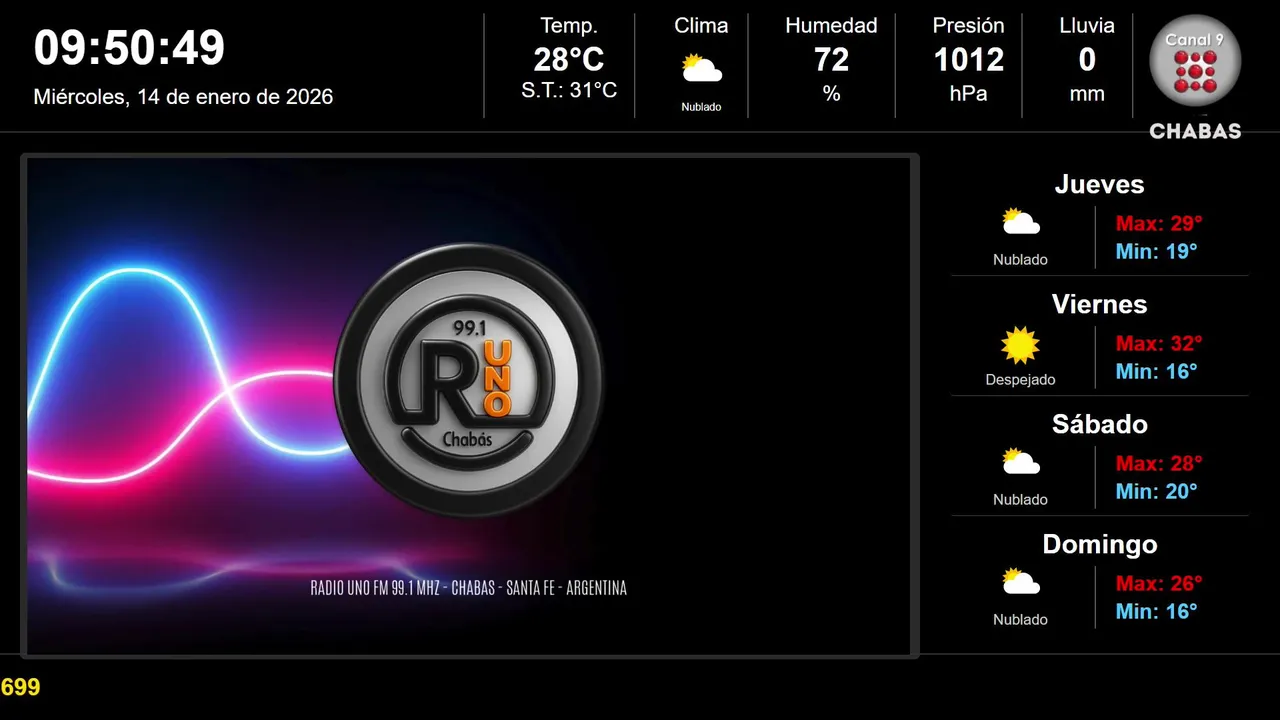Viewport: 1280px width, 720px height.
Task: Click the current weather cloudy icon under Clima
Action: tap(701, 69)
